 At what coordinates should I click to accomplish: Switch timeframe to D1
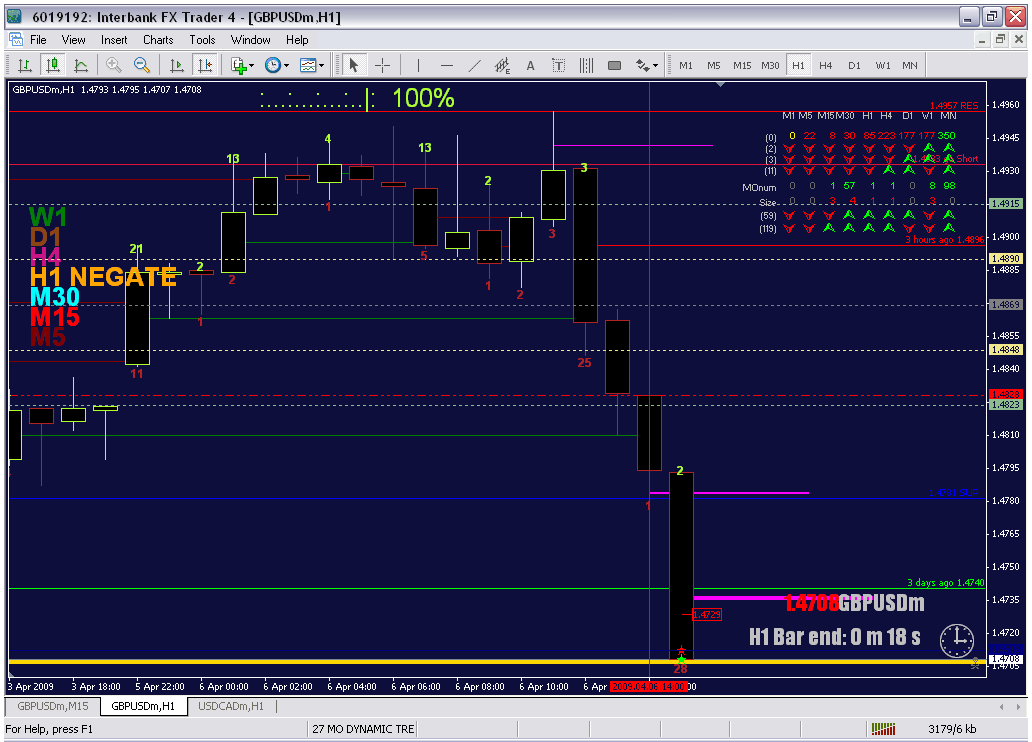854,65
